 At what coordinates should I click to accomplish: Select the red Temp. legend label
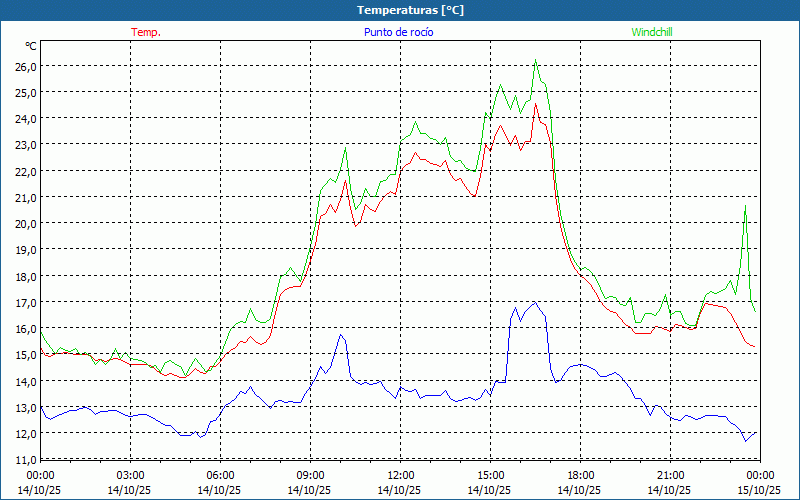145,32
